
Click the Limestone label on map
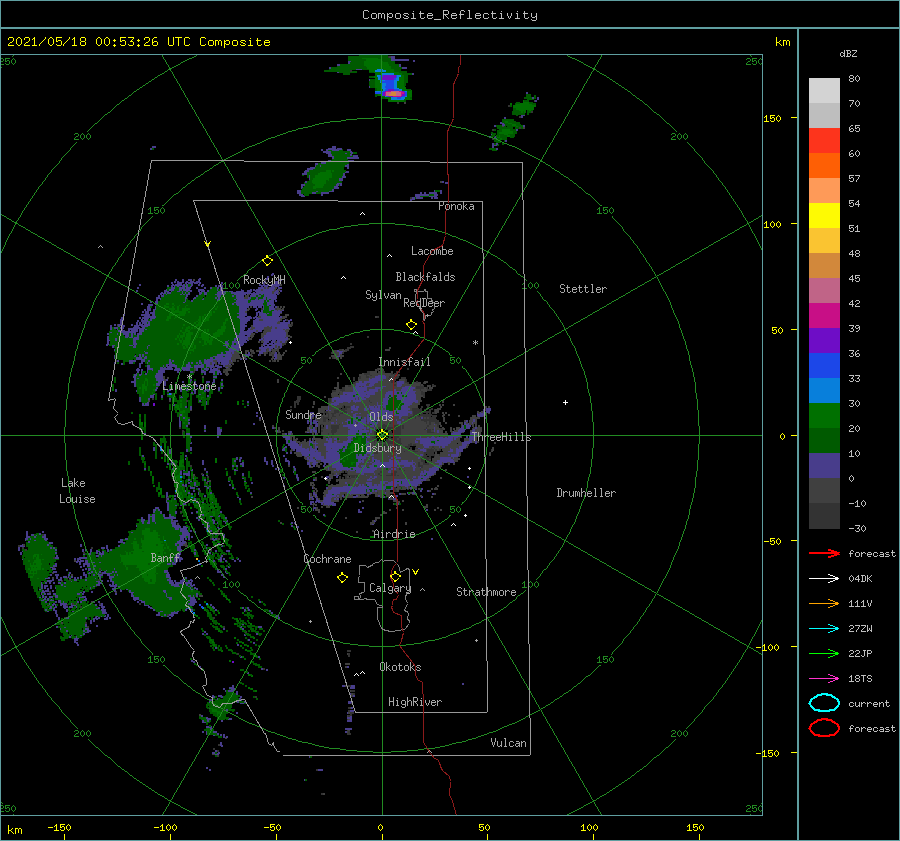[x=189, y=386]
